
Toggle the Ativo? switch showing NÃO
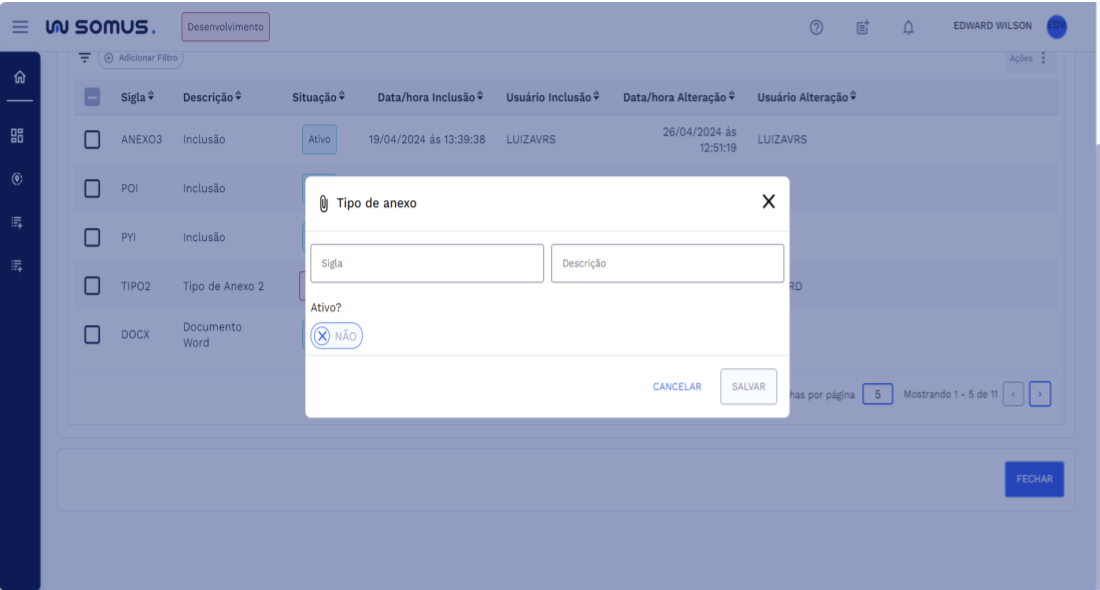point(336,336)
